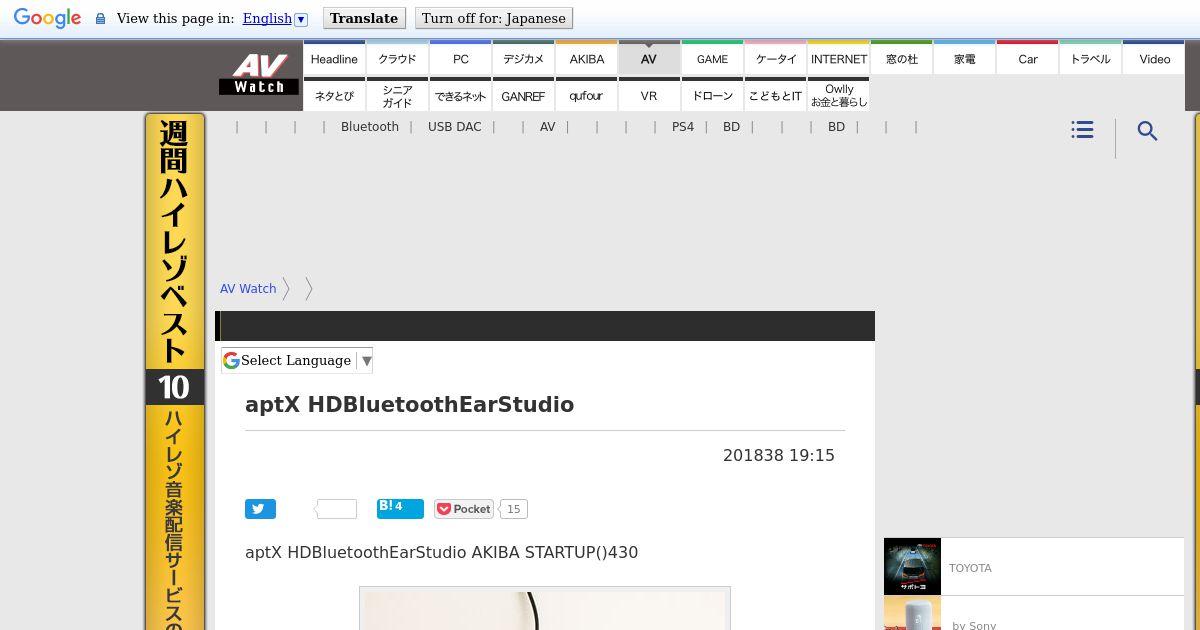Open the INTERNET tab
1200x630 pixels.
[x=838, y=59]
